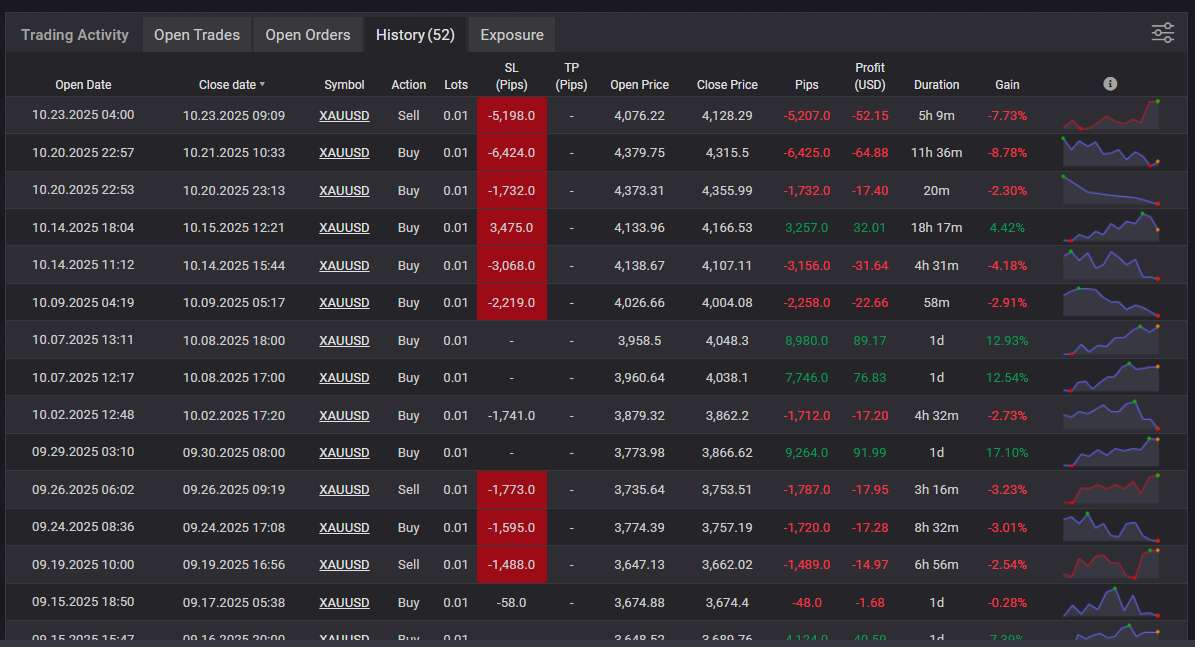The height and width of the screenshot is (647, 1195).
Task: Select the History (52) tab
Action: pyautogui.click(x=414, y=33)
